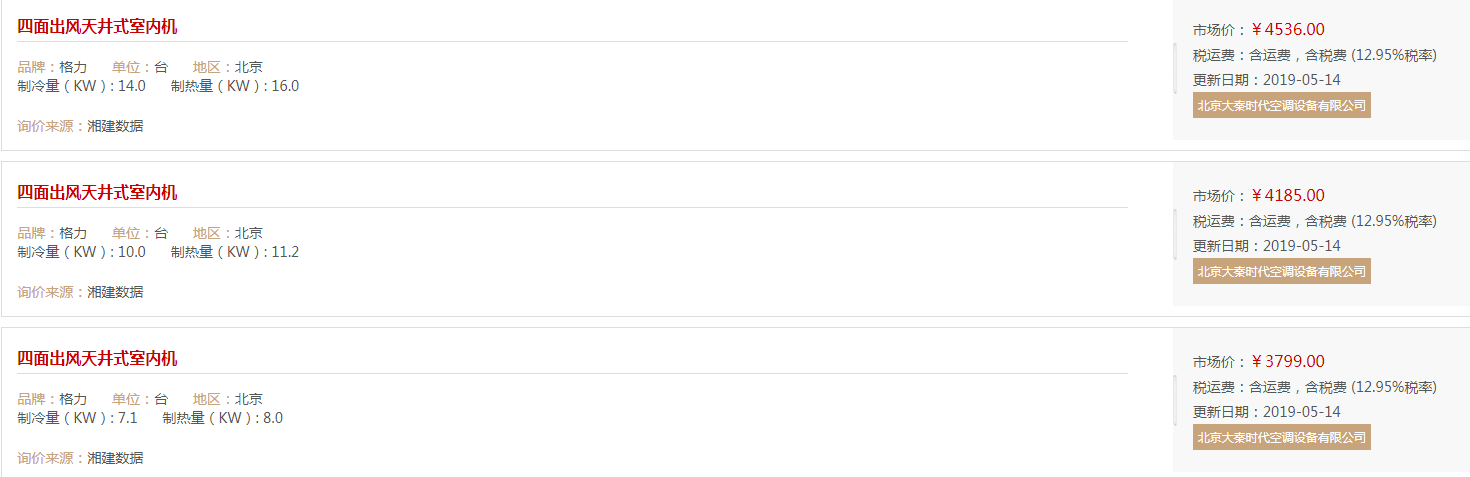The height and width of the screenshot is (477, 1470).
Task: Click the 2019-05-14 update date under ¥3799.00
Action: [1302, 412]
